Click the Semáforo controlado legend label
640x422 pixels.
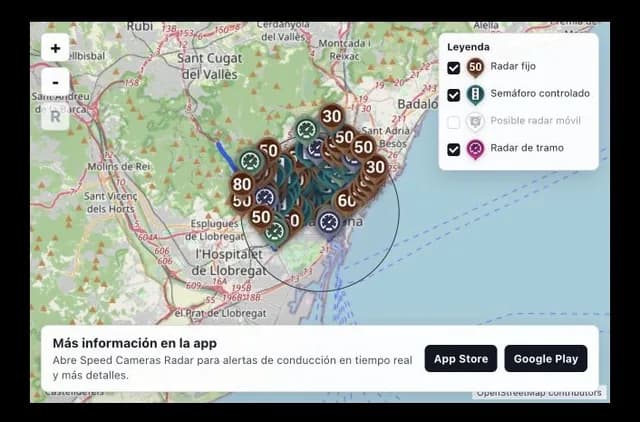point(540,93)
